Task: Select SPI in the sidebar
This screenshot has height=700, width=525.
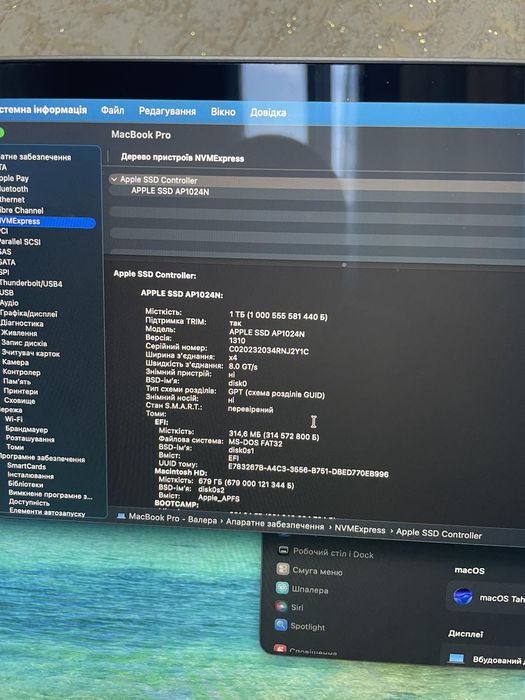Action: click(4, 272)
